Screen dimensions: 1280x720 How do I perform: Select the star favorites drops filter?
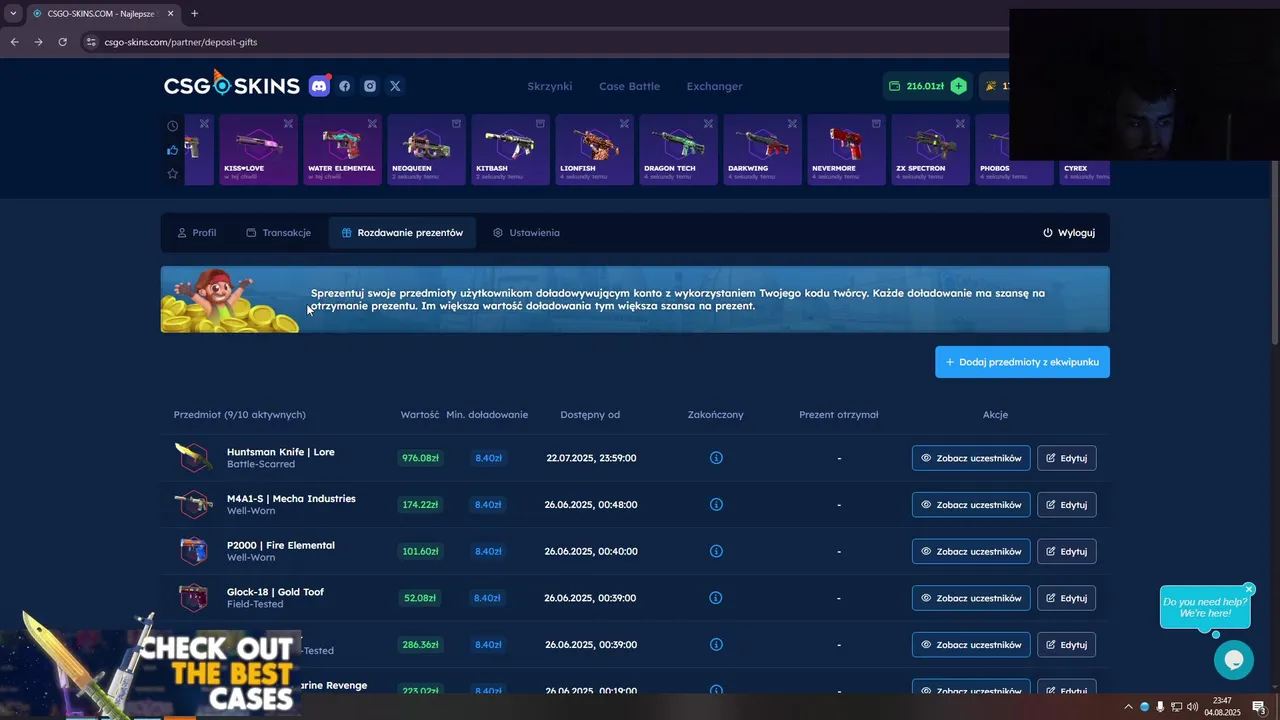[x=173, y=174]
